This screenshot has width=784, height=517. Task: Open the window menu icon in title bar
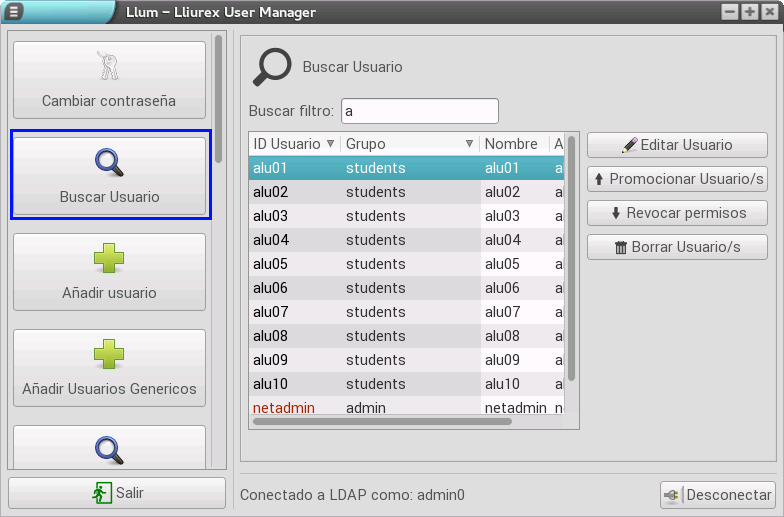[x=14, y=12]
